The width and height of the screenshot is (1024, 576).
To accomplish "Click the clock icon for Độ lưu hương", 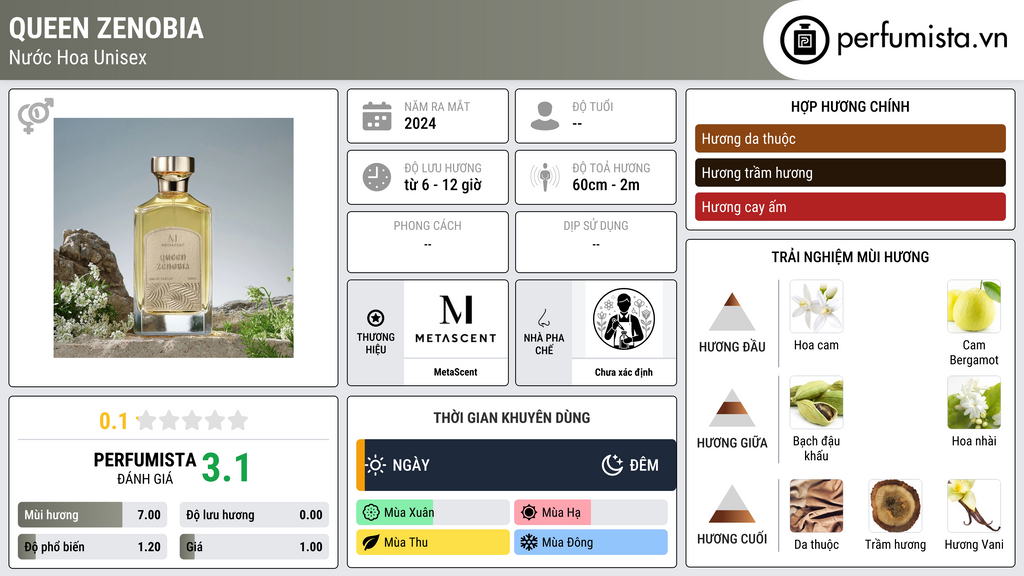I will click(x=377, y=177).
